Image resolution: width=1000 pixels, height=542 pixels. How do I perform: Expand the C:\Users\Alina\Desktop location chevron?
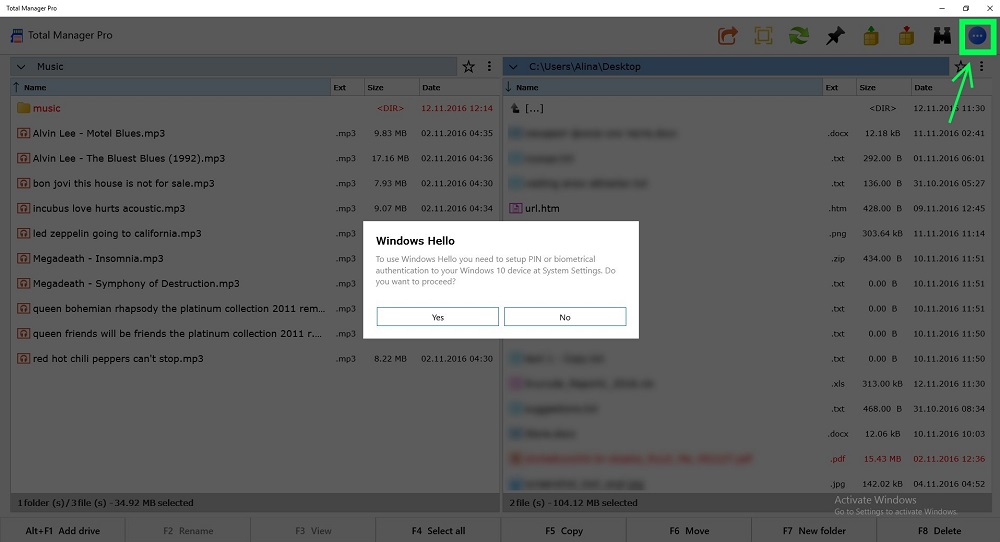point(513,66)
